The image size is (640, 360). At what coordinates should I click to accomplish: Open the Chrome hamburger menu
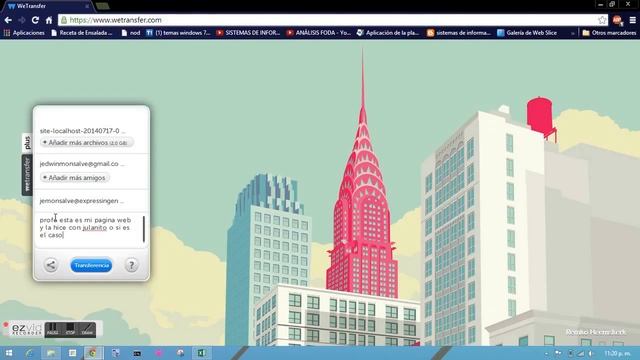click(632, 20)
